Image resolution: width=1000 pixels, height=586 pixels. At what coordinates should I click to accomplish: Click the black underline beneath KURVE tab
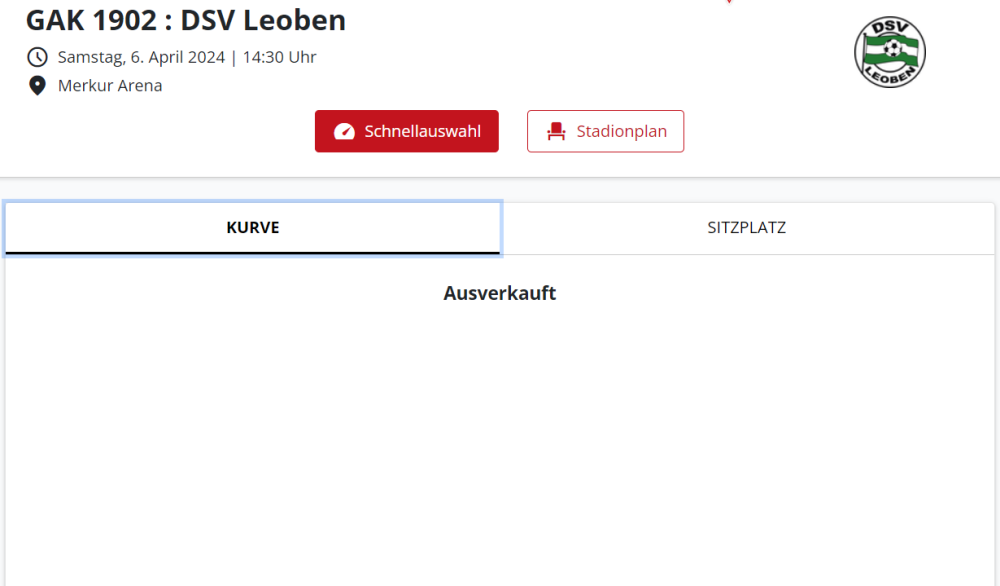[253, 253]
